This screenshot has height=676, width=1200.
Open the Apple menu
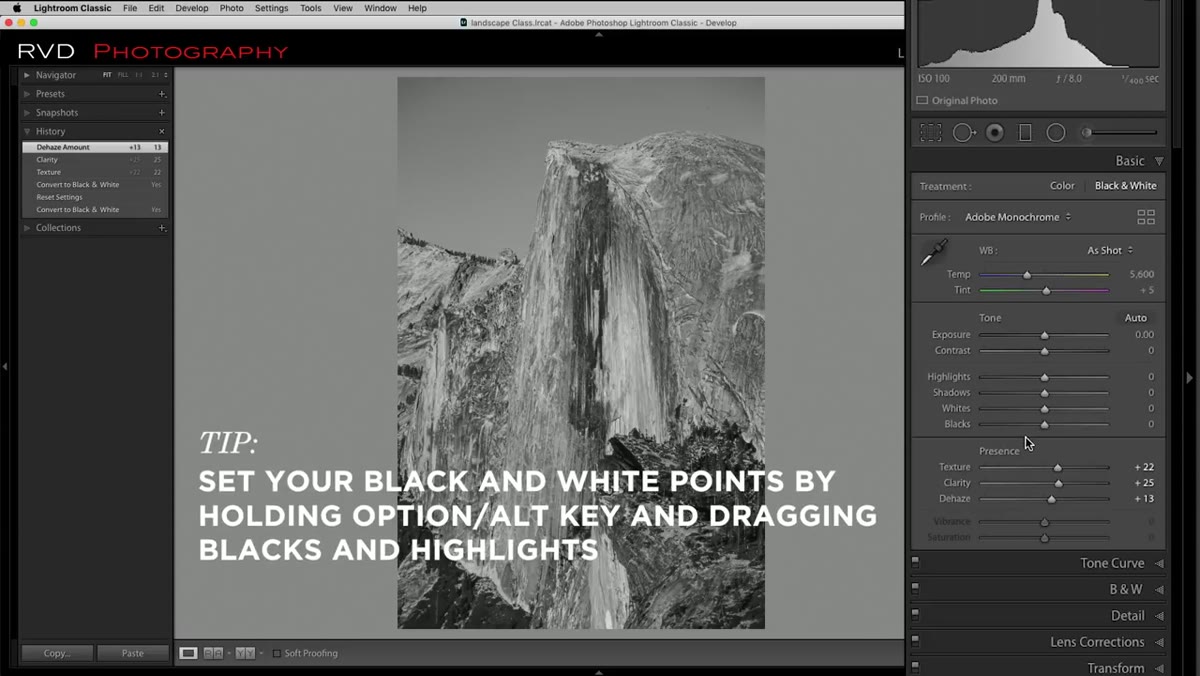16,8
